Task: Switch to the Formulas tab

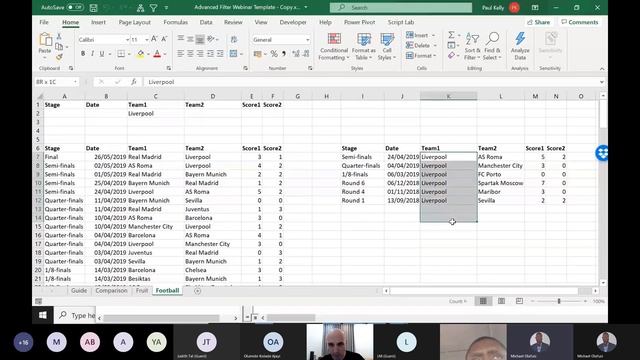Action: pos(176,22)
